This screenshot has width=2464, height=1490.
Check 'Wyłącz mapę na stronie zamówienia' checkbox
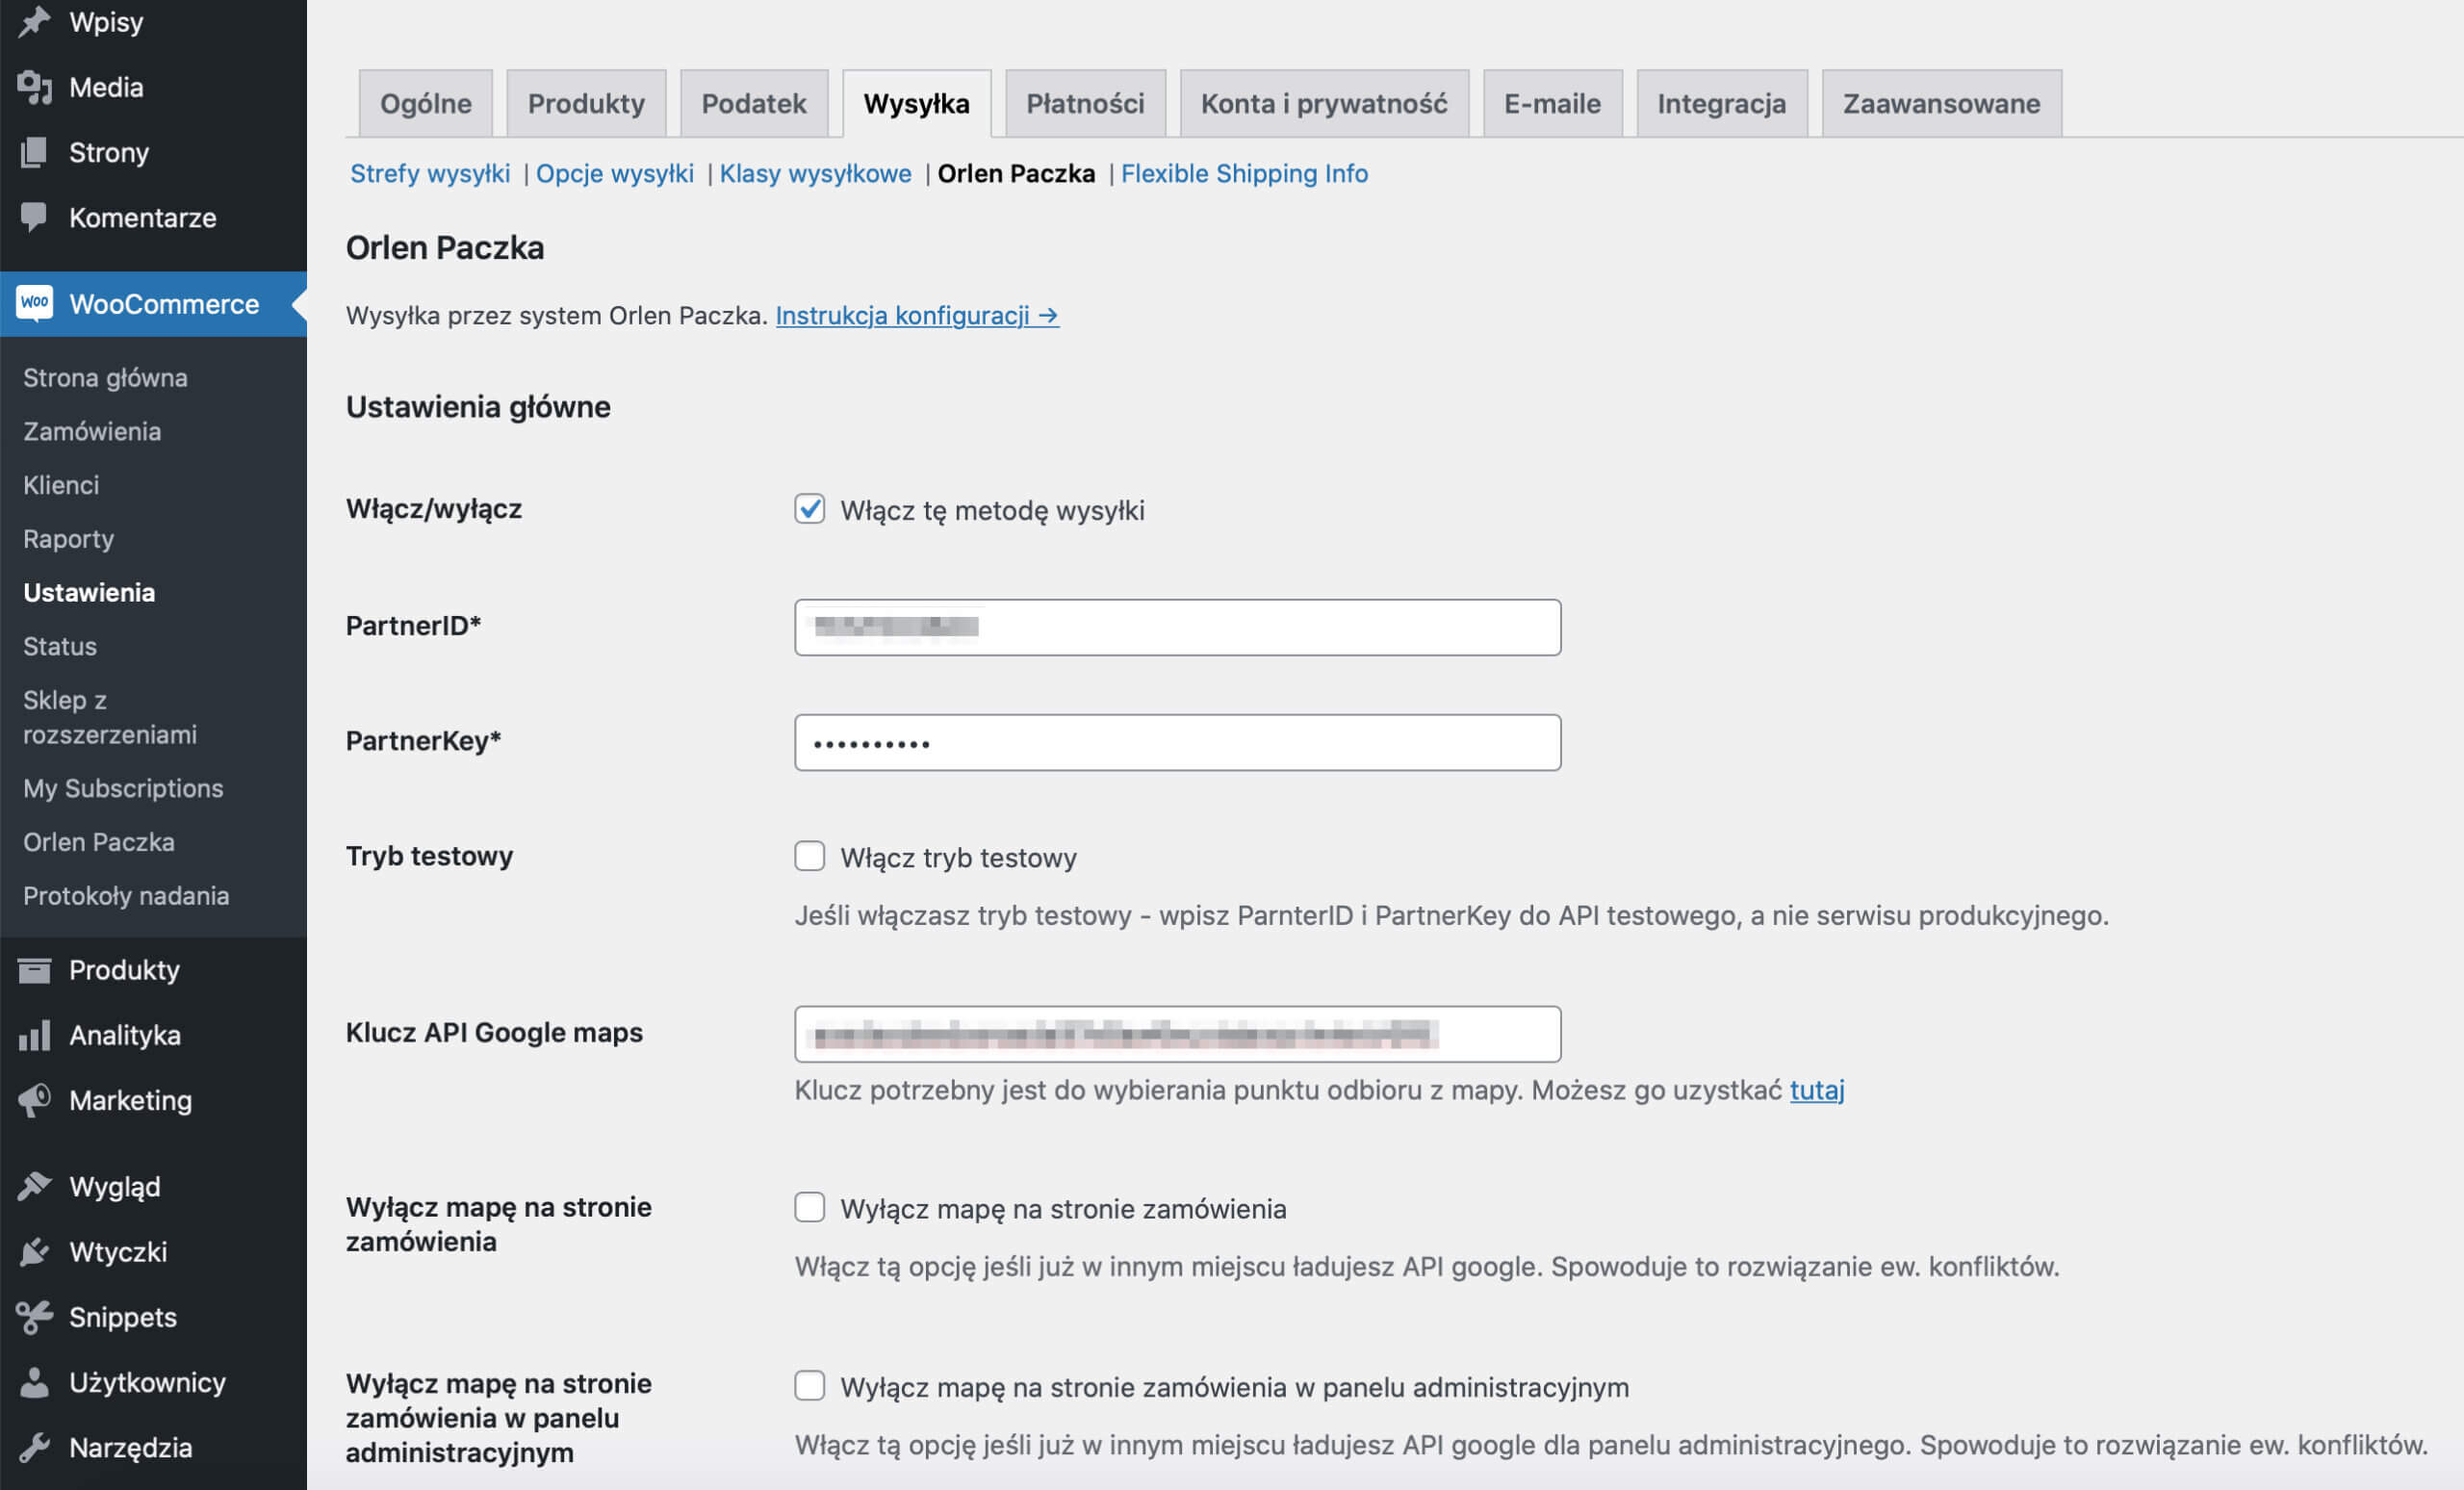[x=809, y=1207]
